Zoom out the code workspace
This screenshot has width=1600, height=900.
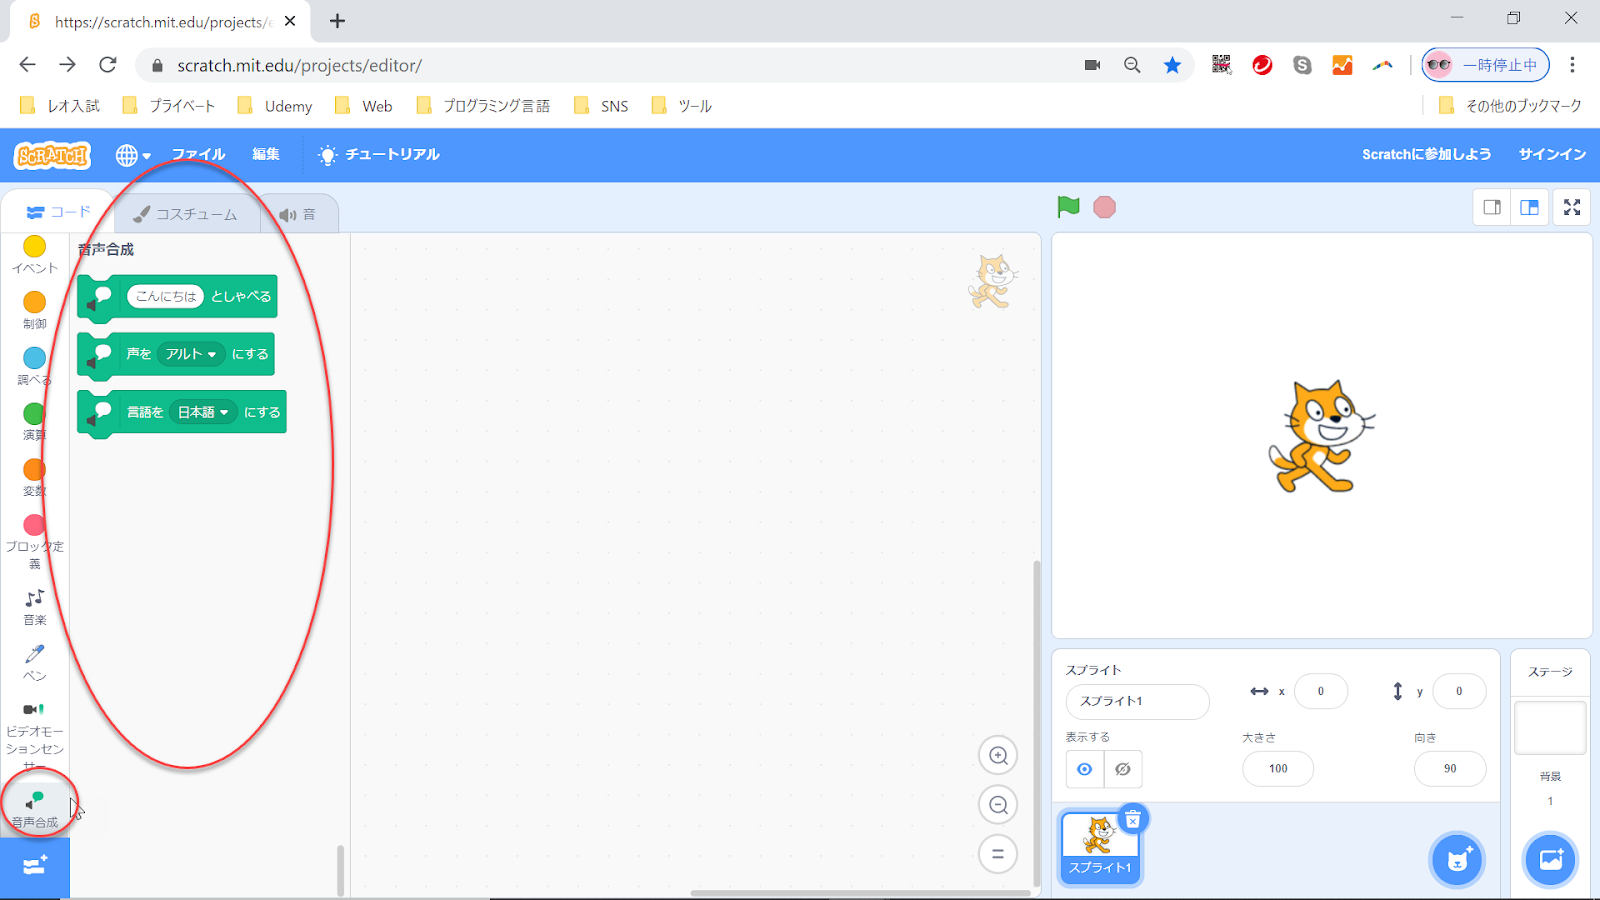coord(998,805)
